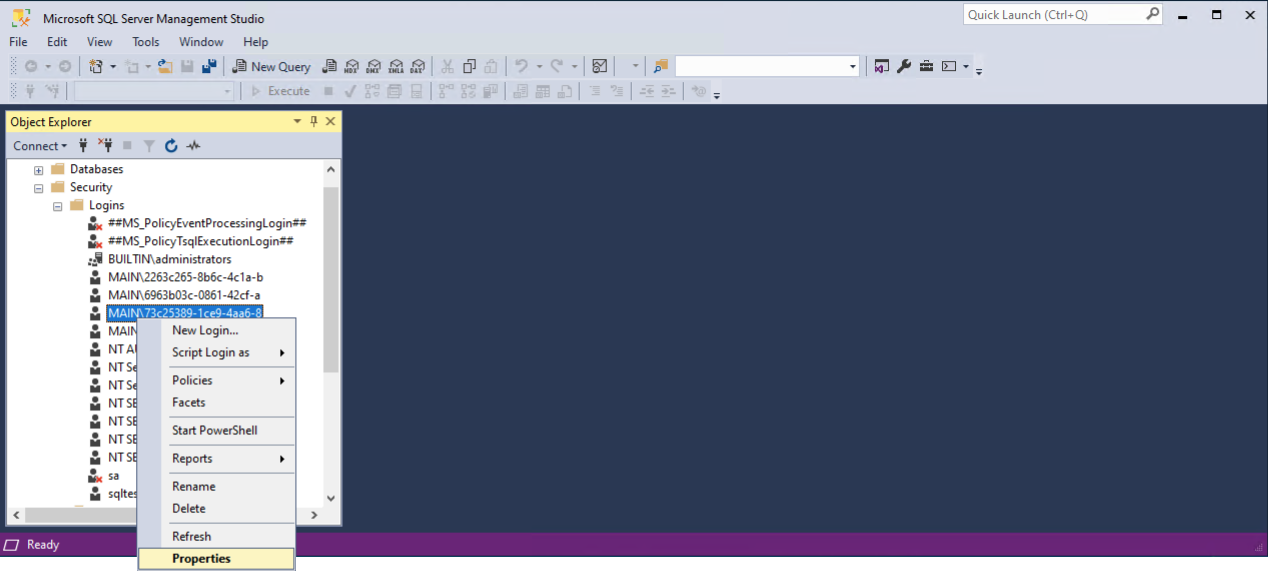Screen dimensions: 1270x572
Task: Select Start PowerShell menu entry
Action: pyautogui.click(x=216, y=430)
